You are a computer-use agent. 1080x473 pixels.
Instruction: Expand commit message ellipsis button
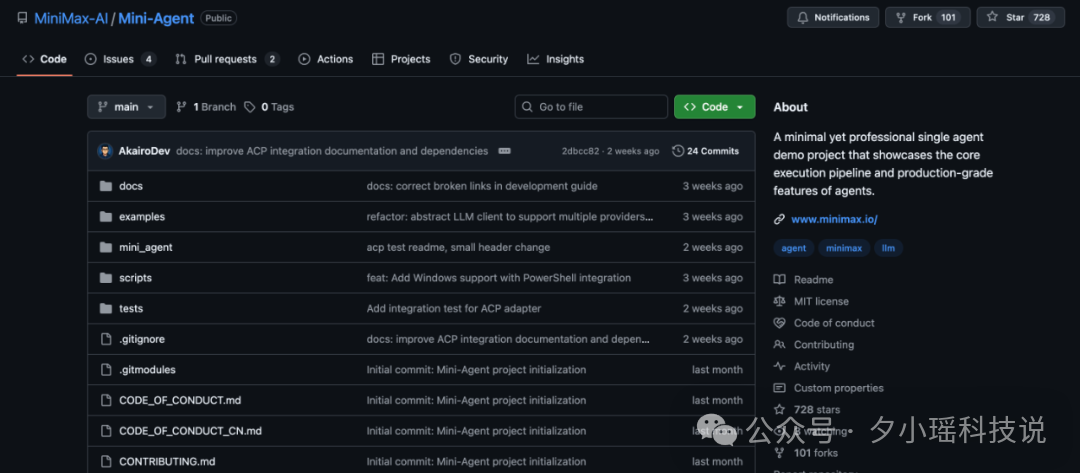504,151
